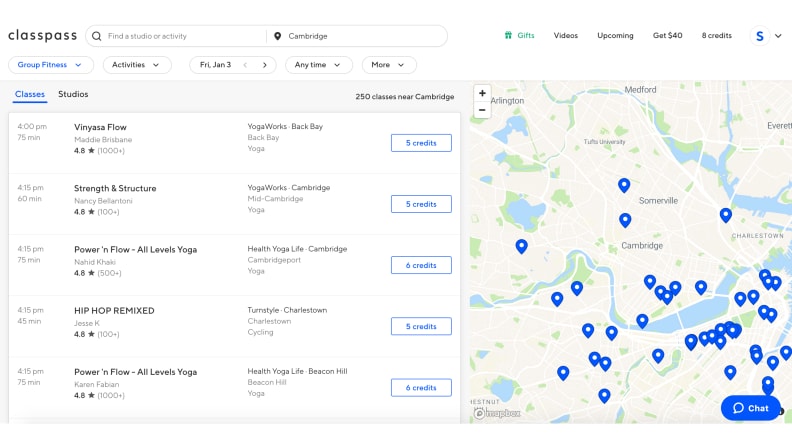Book Vinyasa Flow for 5 credits
The height and width of the screenshot is (446, 792).
[x=421, y=143]
